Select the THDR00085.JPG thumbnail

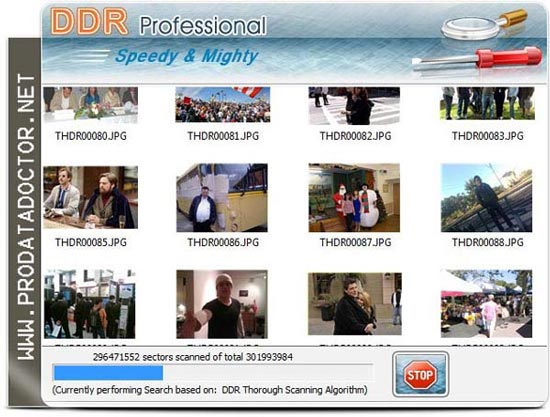[x=90, y=197]
